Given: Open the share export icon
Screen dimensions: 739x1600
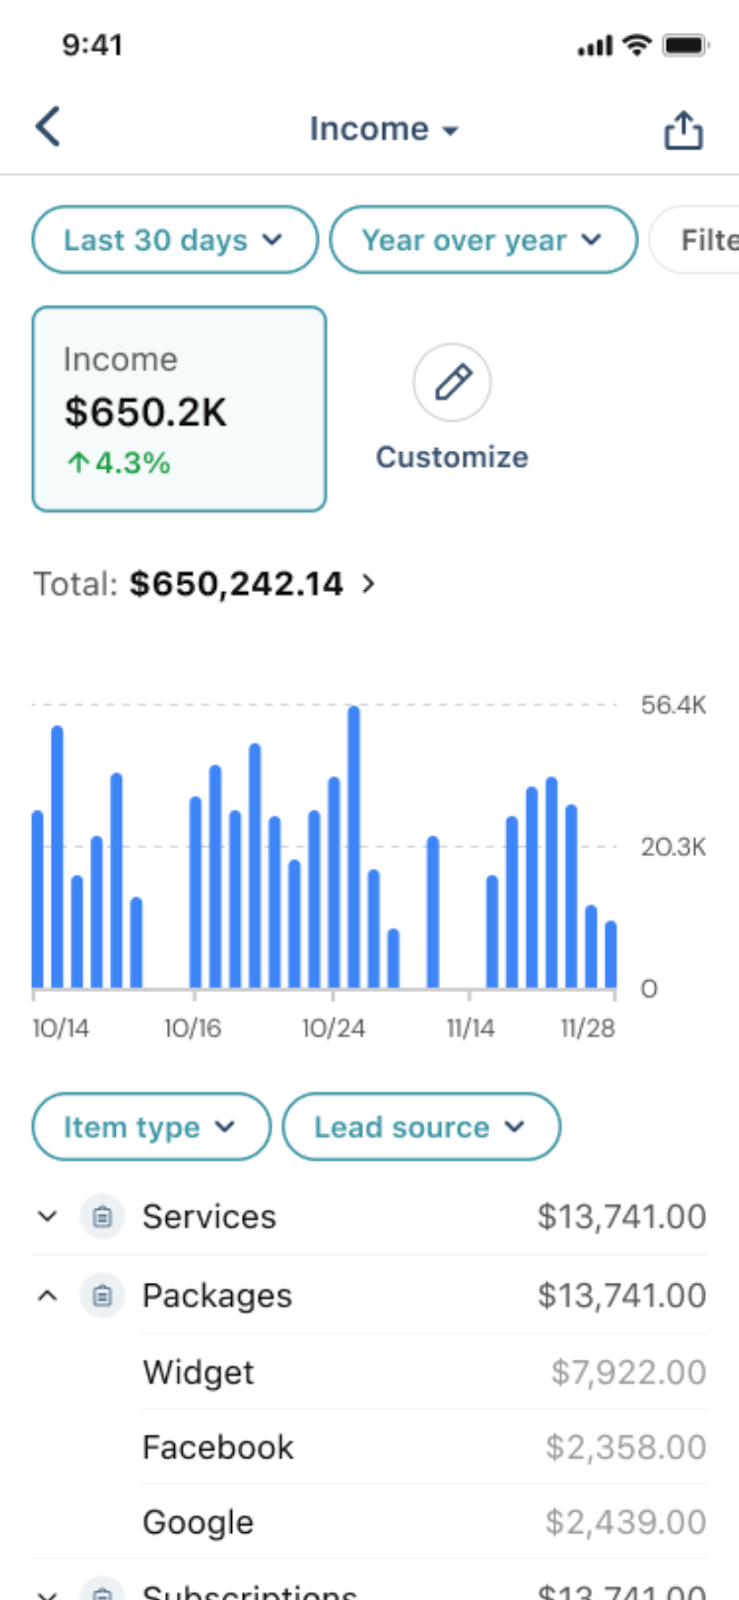Looking at the screenshot, I should [682, 128].
